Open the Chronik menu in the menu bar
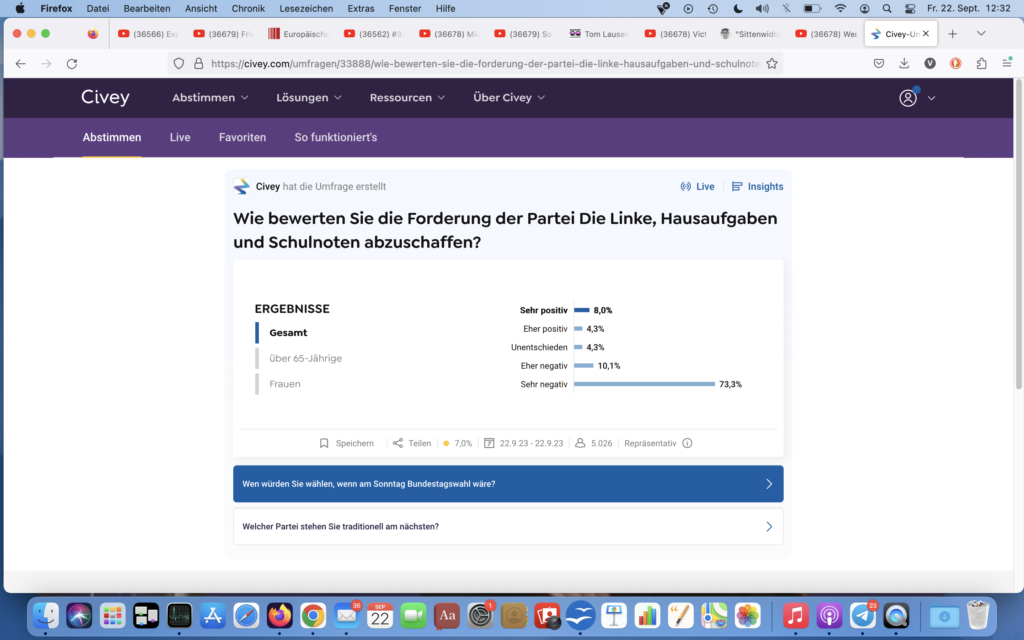 (x=248, y=8)
